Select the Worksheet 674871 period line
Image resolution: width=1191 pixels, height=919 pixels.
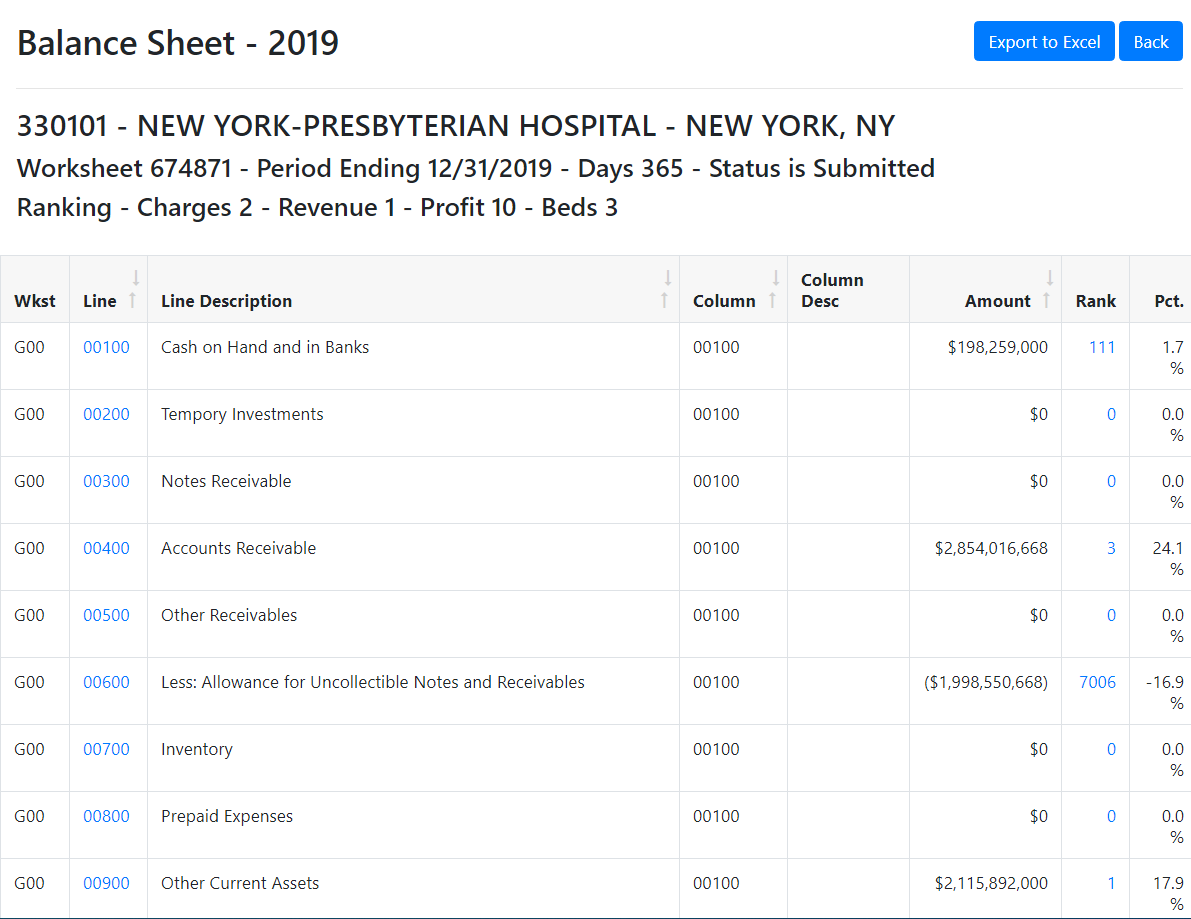pyautogui.click(x=475, y=168)
